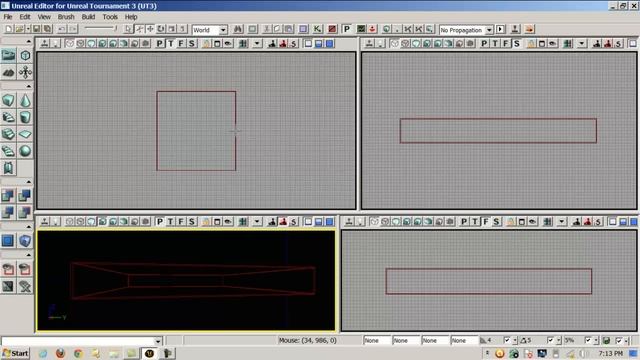640x360 pixels.
Task: Select the Curved Staircase brush builder
Action: [8, 117]
